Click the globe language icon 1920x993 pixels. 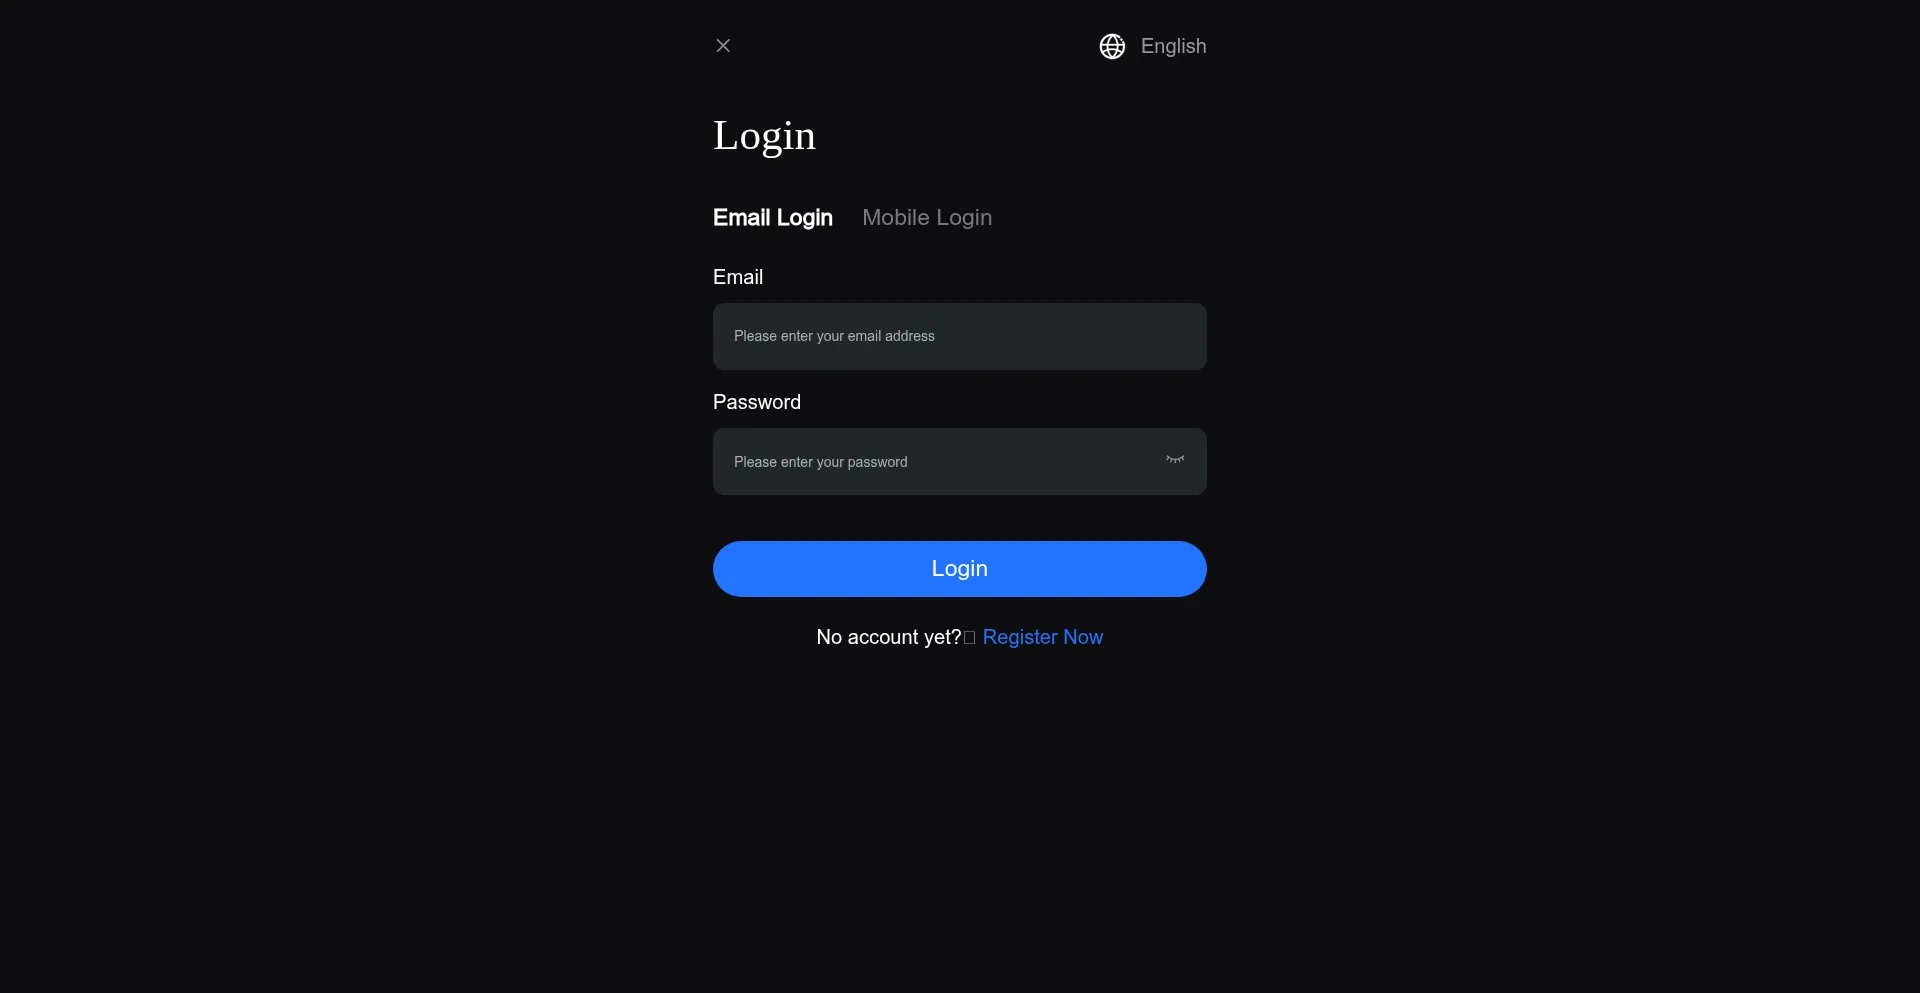pyautogui.click(x=1112, y=47)
